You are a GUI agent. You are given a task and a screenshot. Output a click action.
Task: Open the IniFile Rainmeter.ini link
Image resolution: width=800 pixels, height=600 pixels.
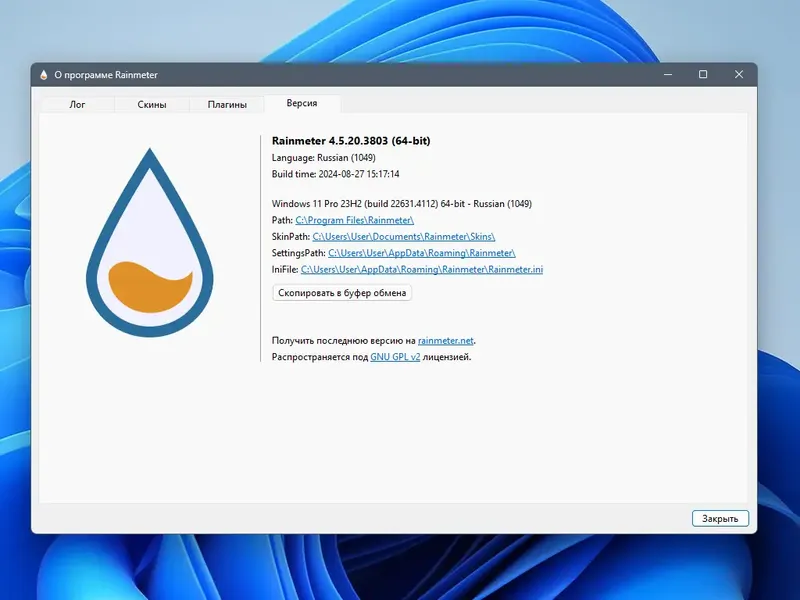coord(423,269)
